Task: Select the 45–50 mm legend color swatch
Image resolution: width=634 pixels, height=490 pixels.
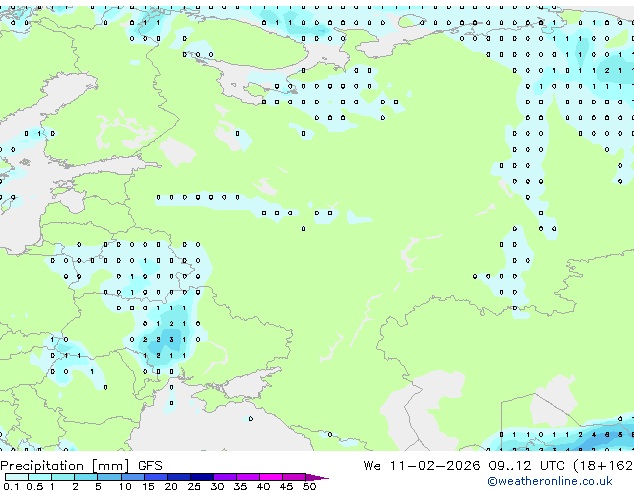Action: (294, 477)
